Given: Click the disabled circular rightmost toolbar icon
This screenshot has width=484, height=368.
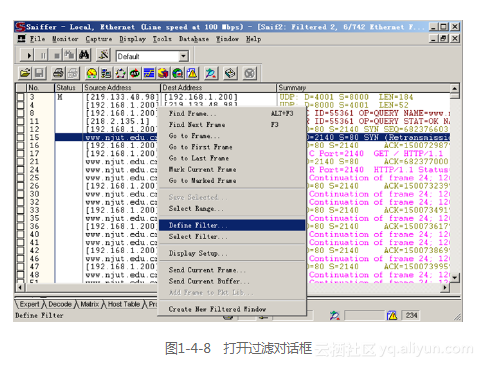Looking at the screenshot, I should (249, 73).
